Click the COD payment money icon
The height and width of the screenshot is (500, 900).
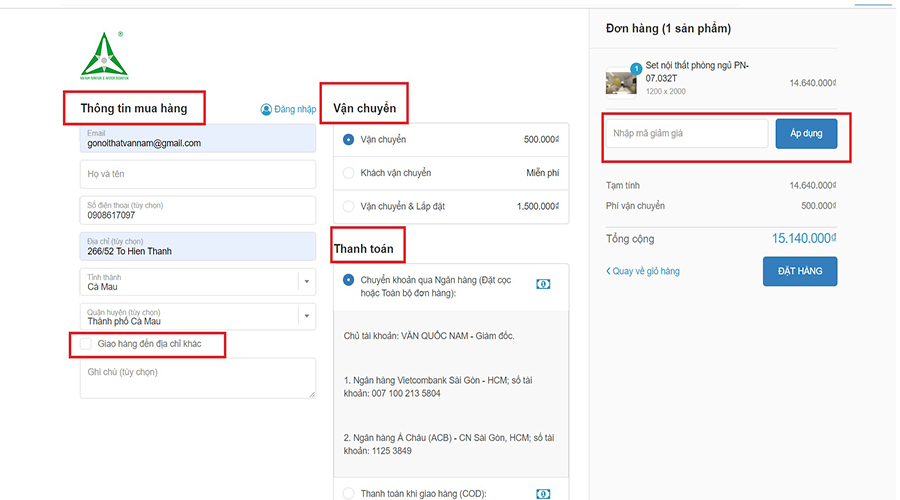(x=543, y=493)
